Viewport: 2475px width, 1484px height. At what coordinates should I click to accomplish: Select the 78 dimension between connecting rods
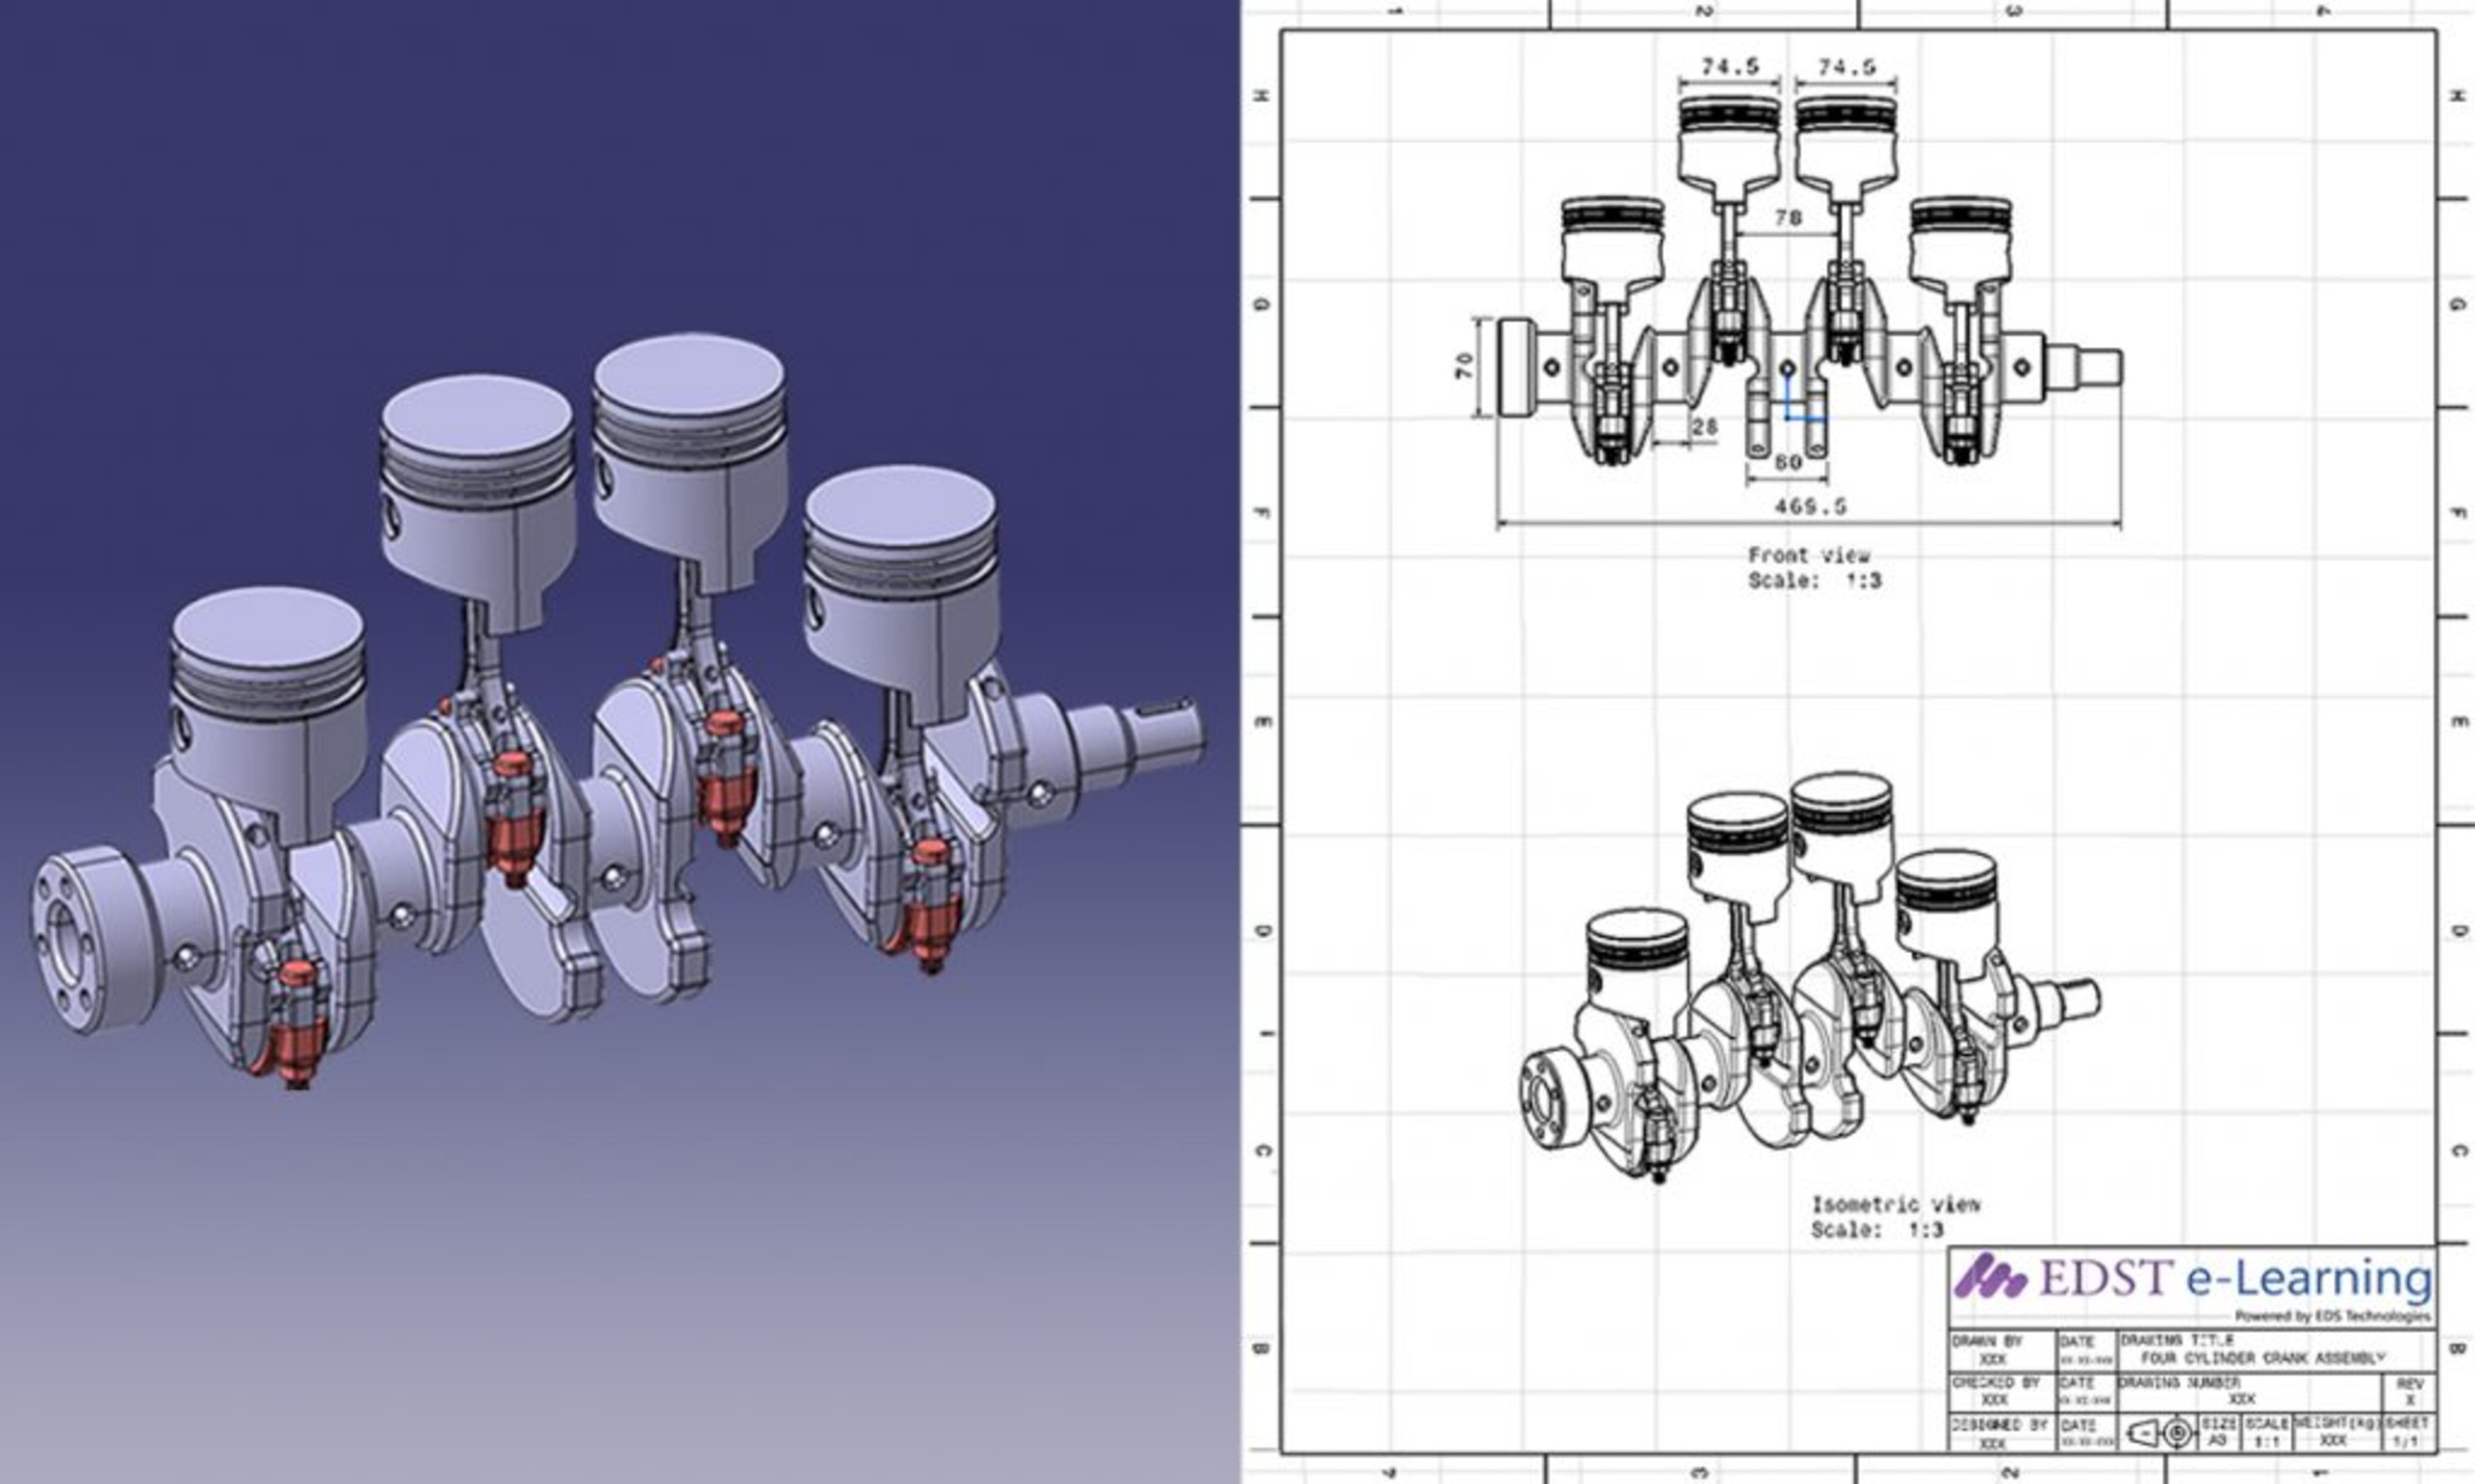click(1788, 218)
